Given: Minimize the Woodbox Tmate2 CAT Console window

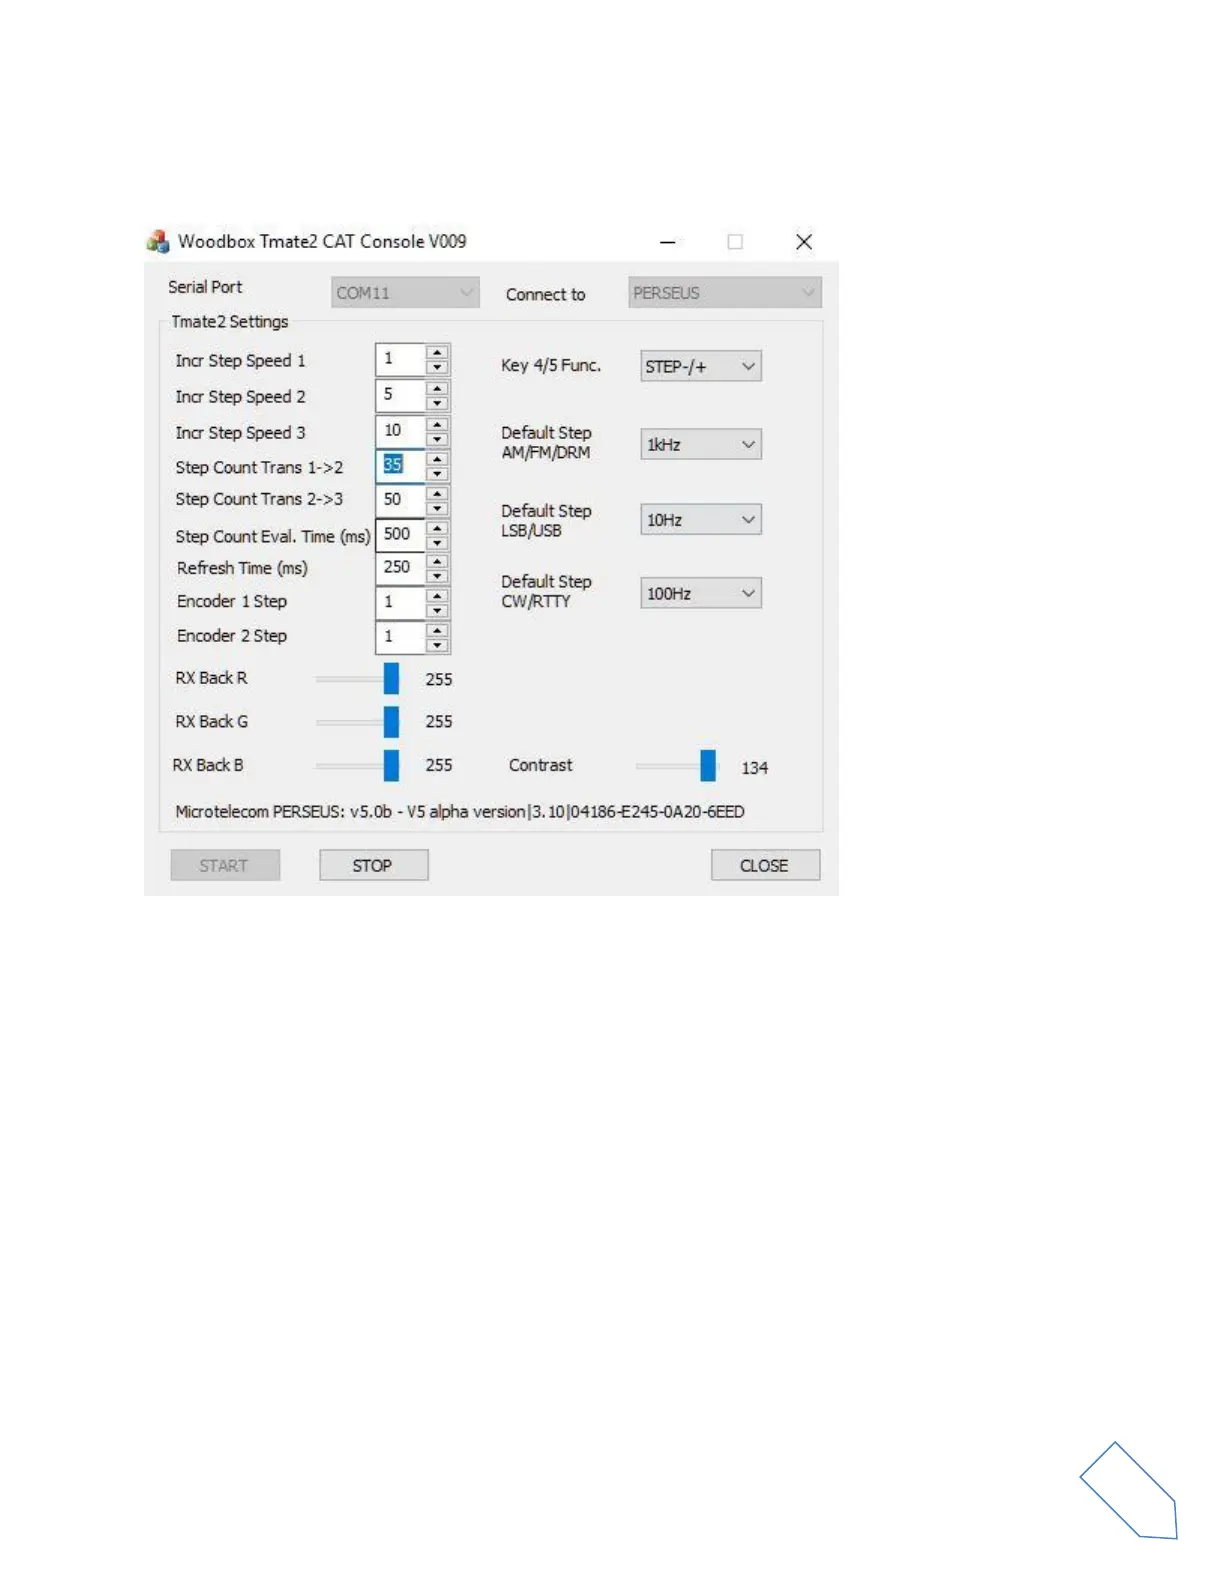Looking at the screenshot, I should coord(668,242).
